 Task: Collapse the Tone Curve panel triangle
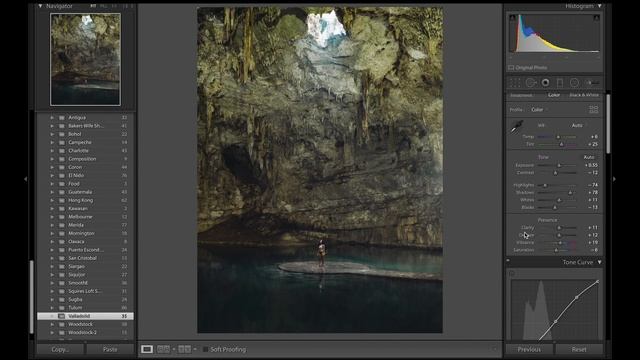tap(600, 262)
